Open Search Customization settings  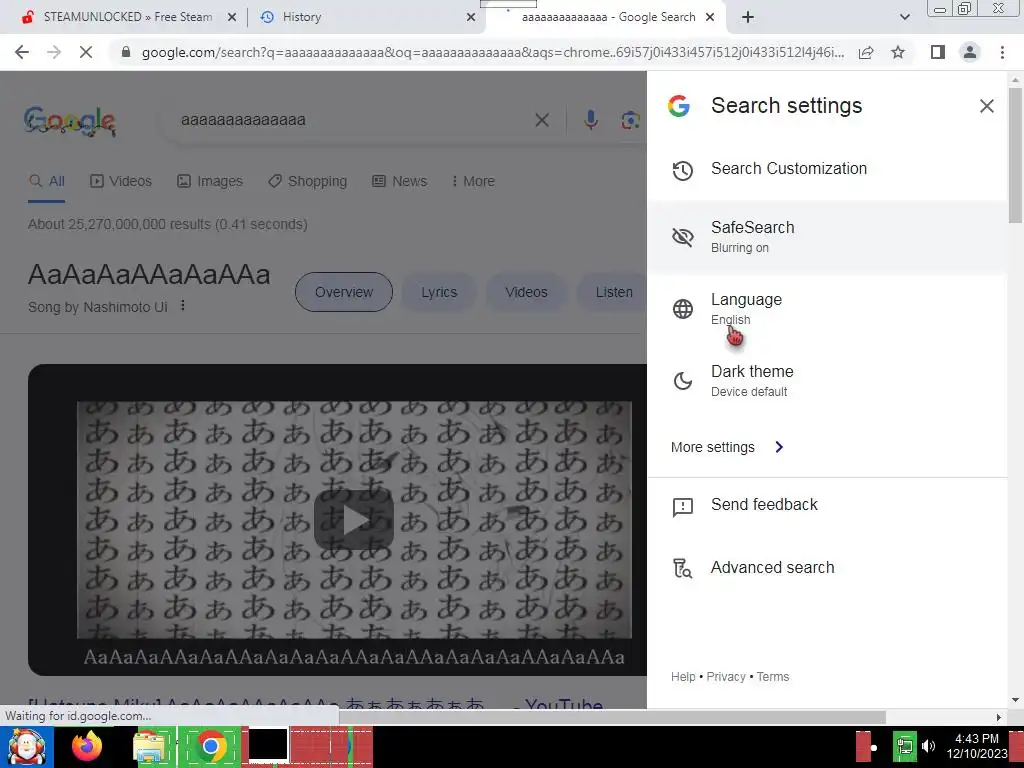point(827,168)
